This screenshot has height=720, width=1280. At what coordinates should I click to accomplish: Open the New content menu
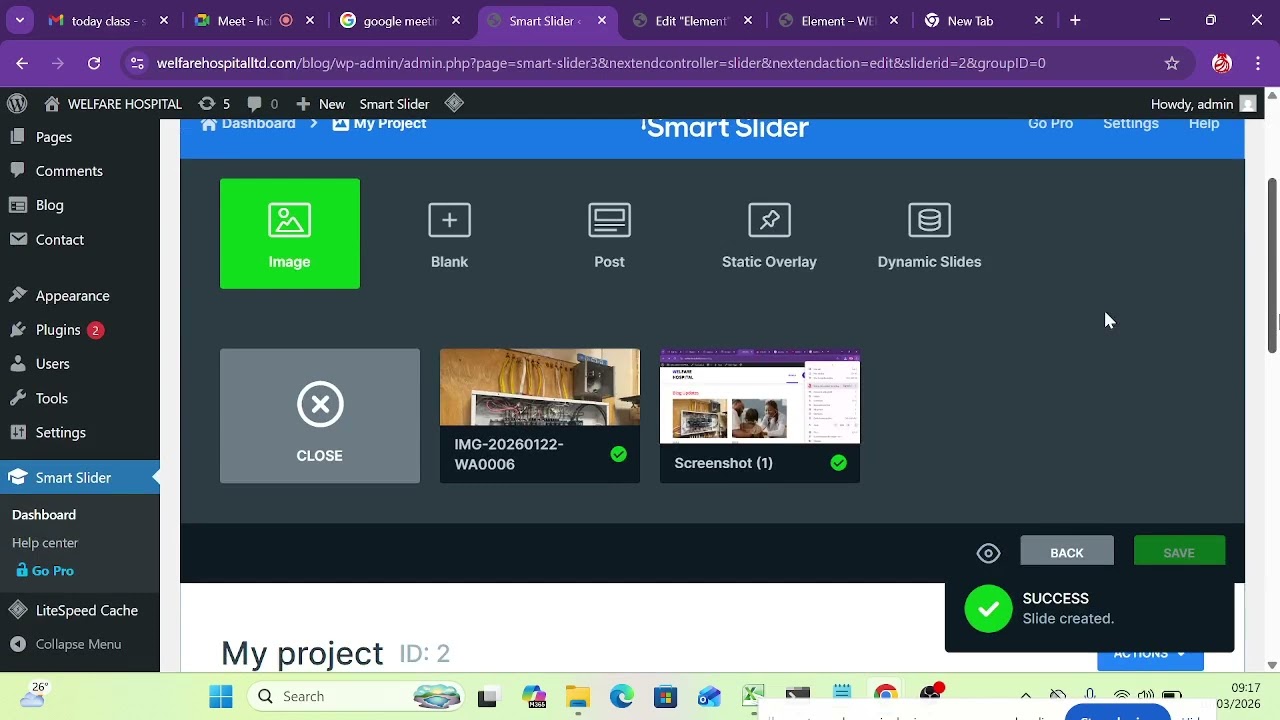tap(320, 104)
